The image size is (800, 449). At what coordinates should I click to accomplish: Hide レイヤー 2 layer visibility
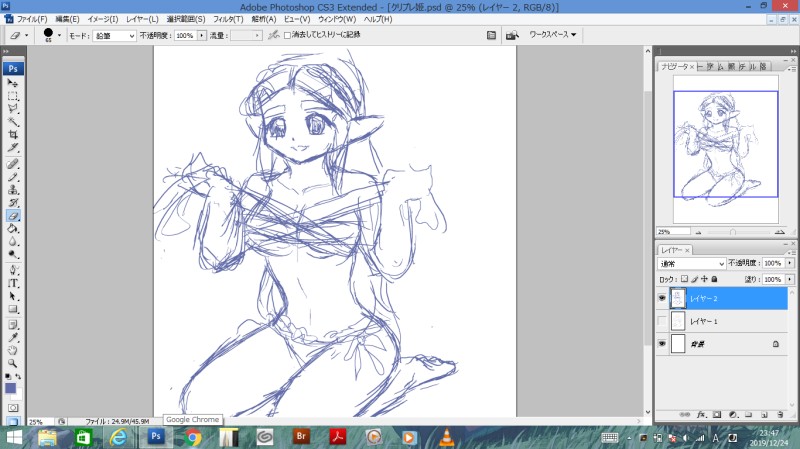[662, 298]
